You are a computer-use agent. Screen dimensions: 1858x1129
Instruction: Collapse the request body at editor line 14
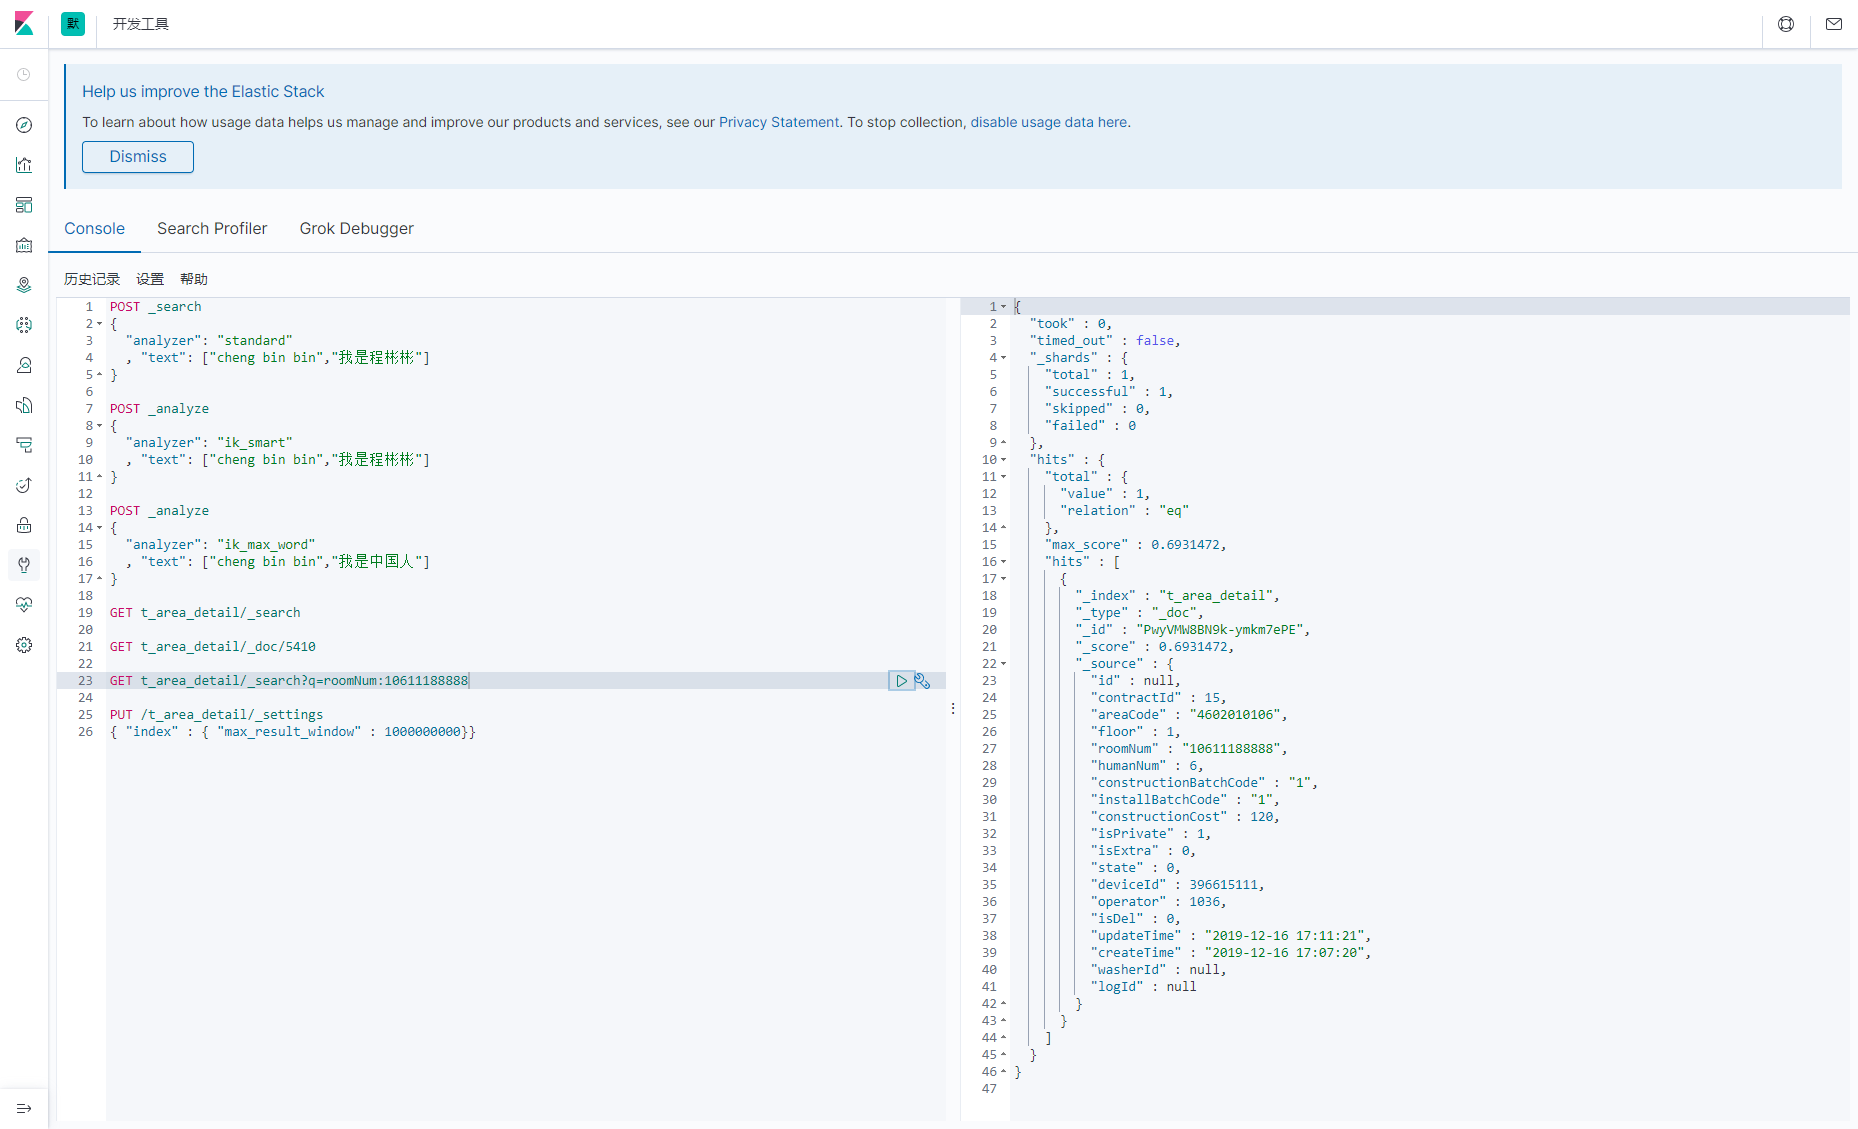point(99,528)
